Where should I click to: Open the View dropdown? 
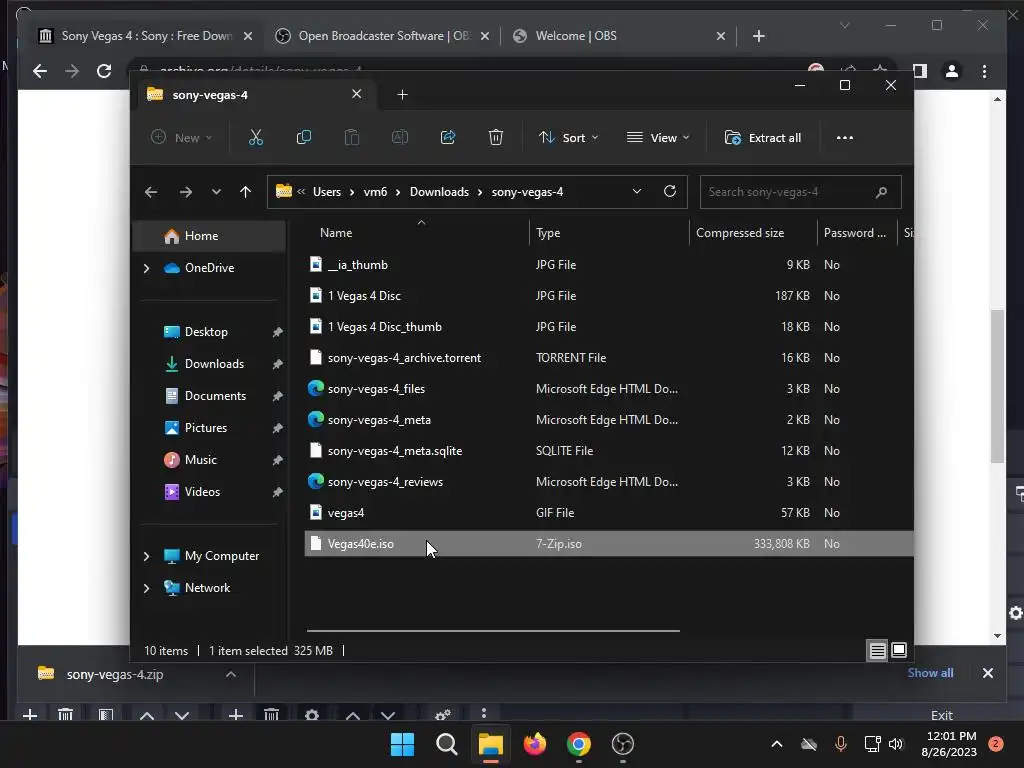(x=658, y=138)
